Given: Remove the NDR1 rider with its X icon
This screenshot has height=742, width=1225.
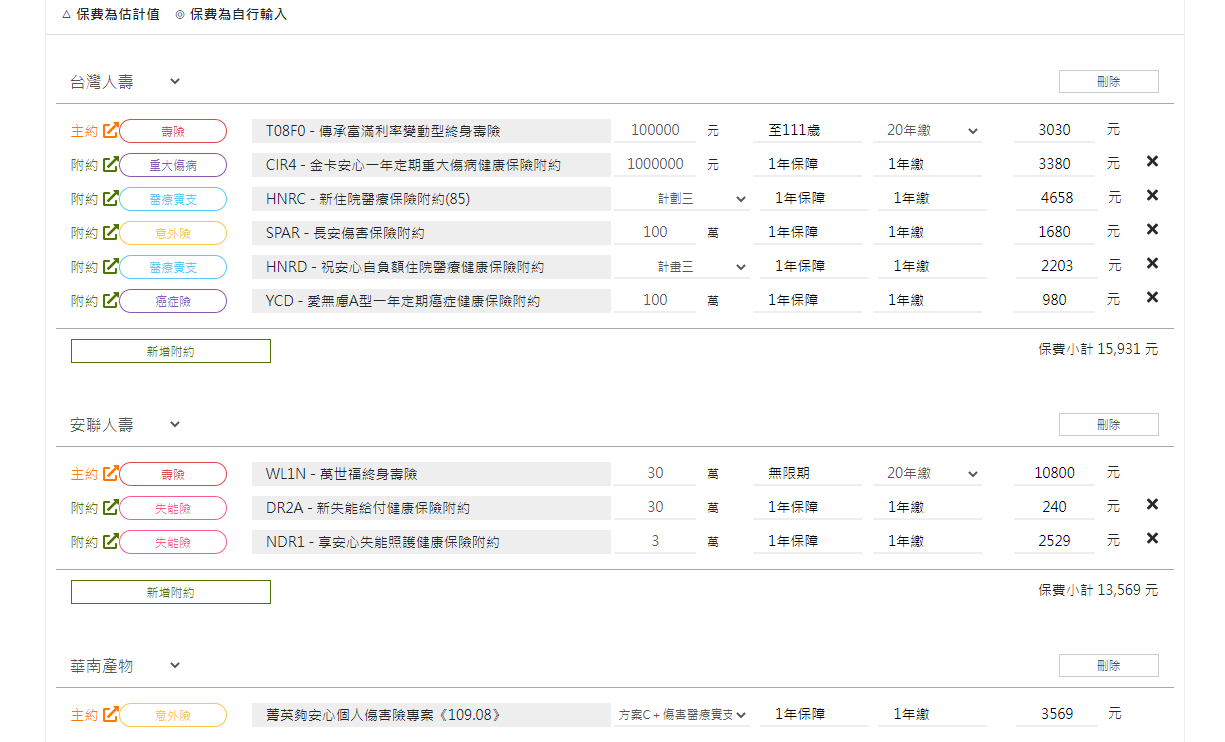Looking at the screenshot, I should [x=1152, y=539].
